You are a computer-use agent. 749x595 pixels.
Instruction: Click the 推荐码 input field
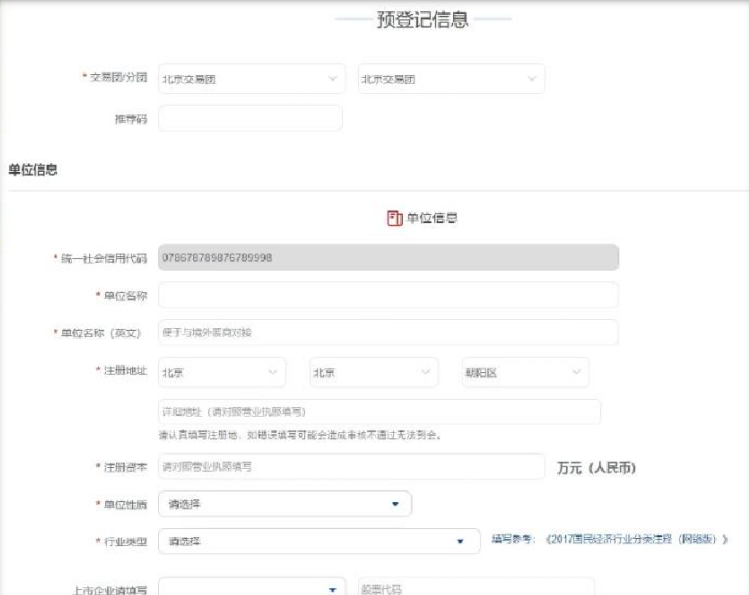(x=250, y=118)
